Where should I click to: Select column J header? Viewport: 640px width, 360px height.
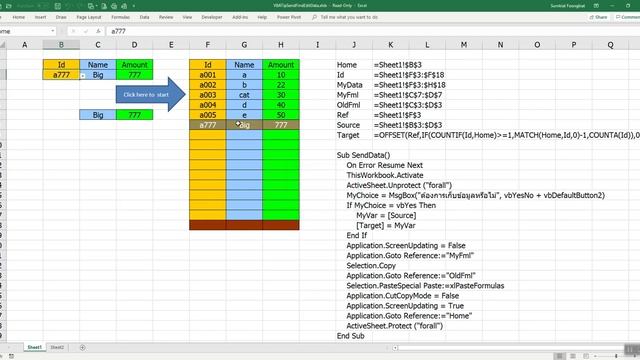(354, 44)
